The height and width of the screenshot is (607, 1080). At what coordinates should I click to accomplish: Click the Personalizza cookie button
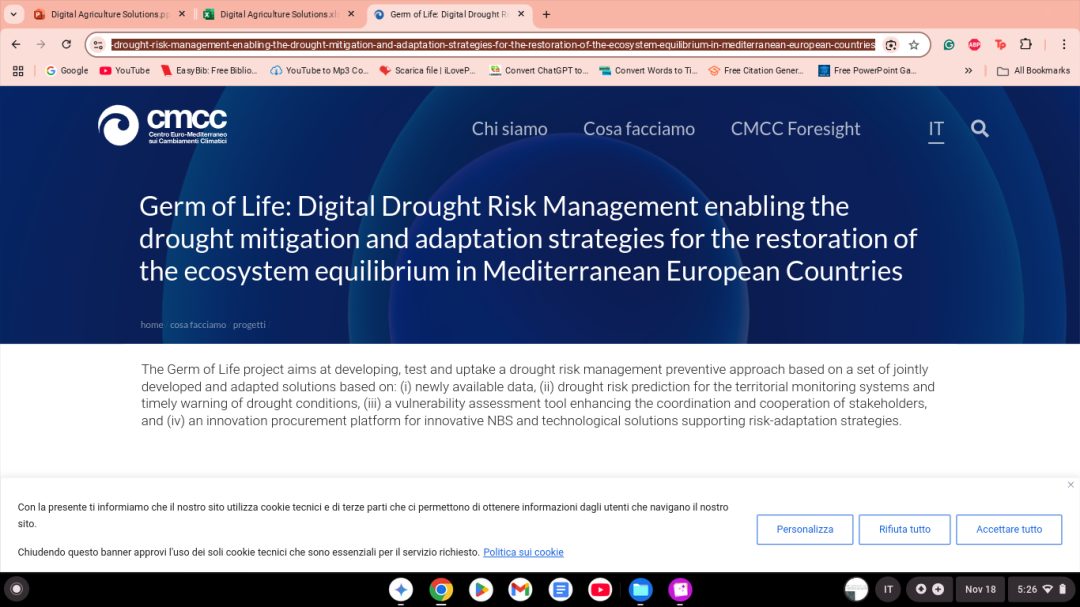pyautogui.click(x=804, y=529)
